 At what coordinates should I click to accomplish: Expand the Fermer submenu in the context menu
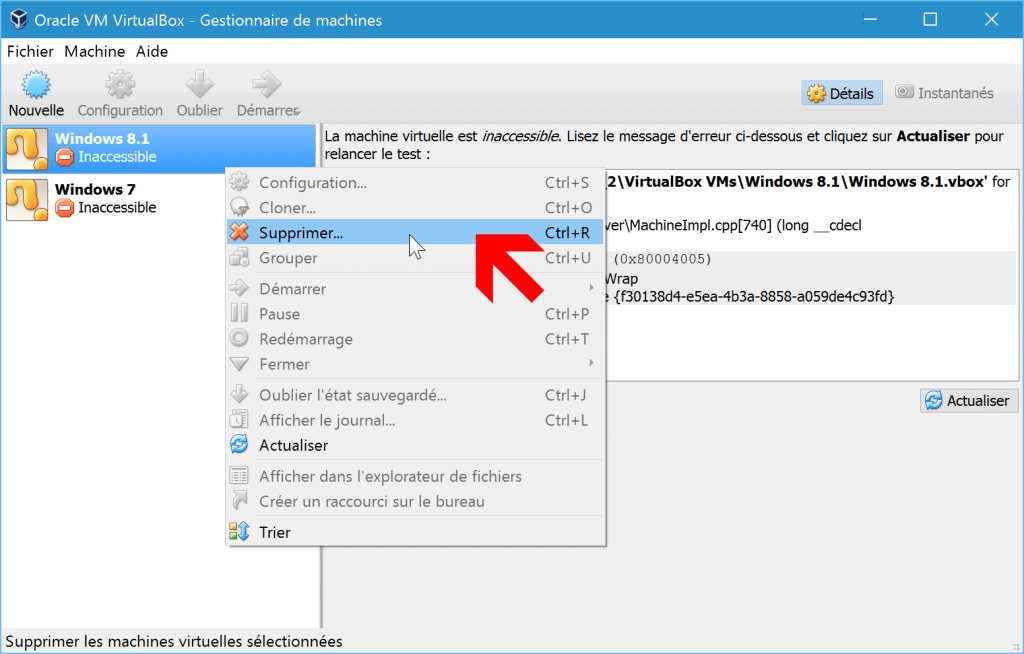pyautogui.click(x=415, y=364)
